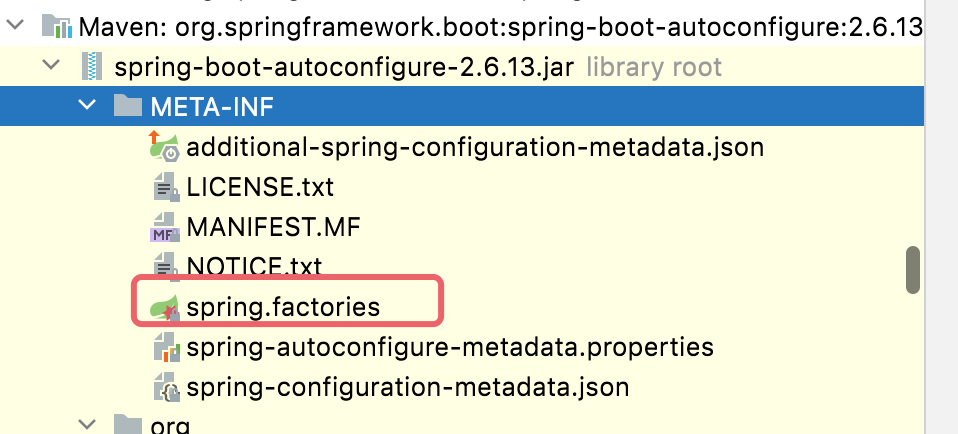Click the vertical scrollbar thumb
This screenshot has width=958, height=434.
[912, 270]
